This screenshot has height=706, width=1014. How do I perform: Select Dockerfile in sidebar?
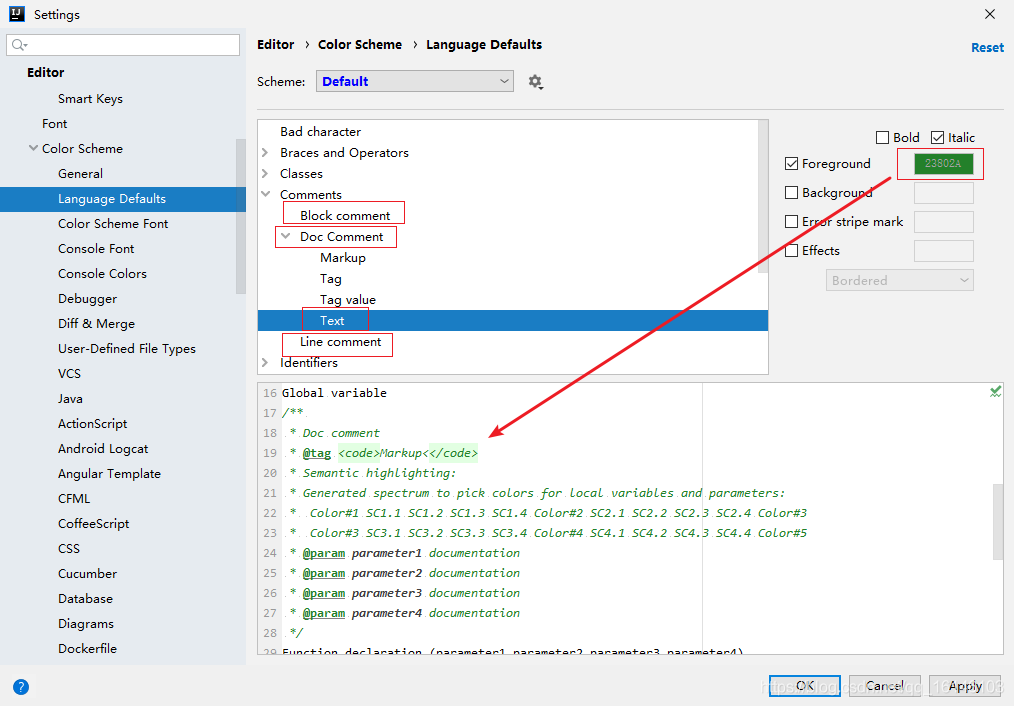tap(87, 648)
